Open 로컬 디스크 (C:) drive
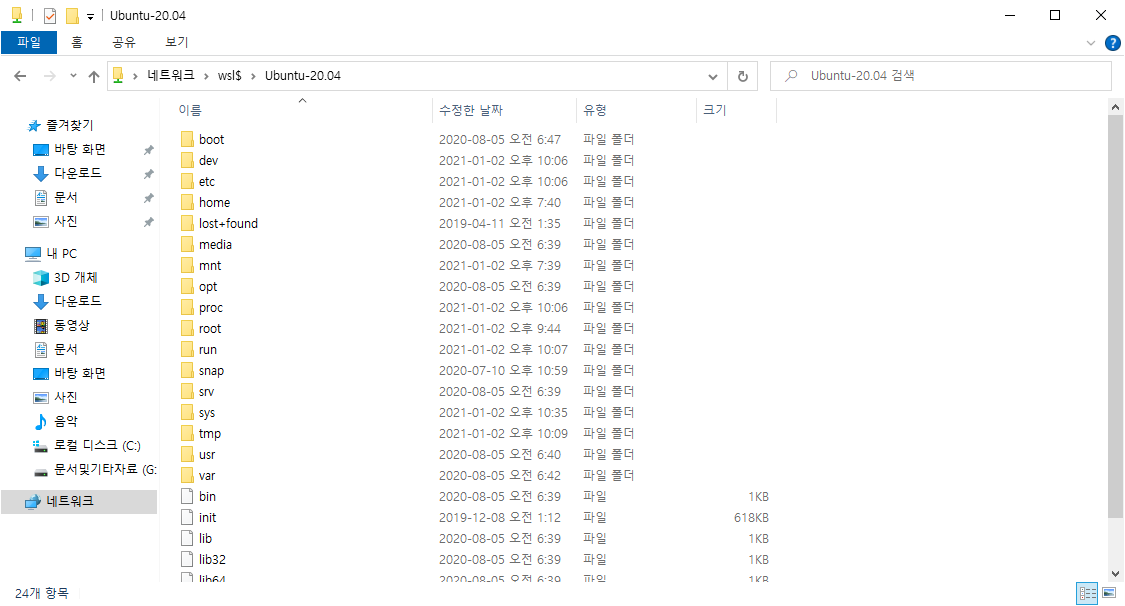This screenshot has width=1125, height=606. tap(96, 445)
